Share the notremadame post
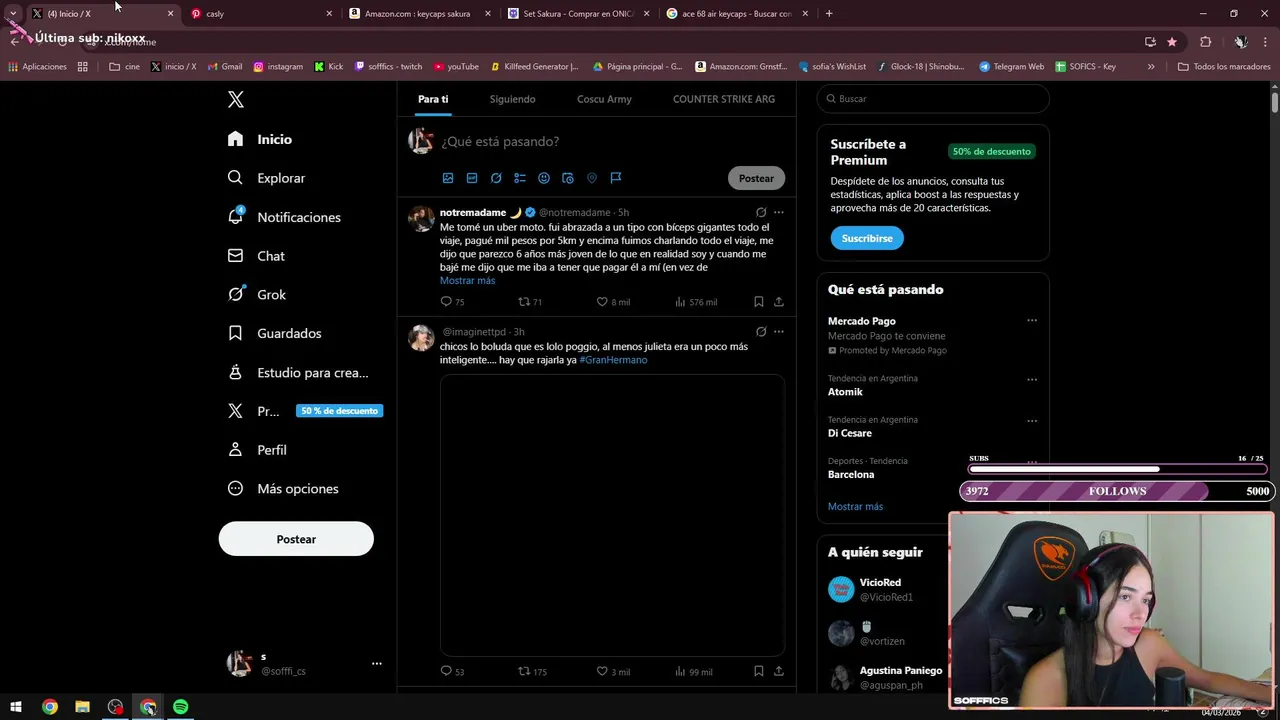Image resolution: width=1280 pixels, height=720 pixels. 779,302
